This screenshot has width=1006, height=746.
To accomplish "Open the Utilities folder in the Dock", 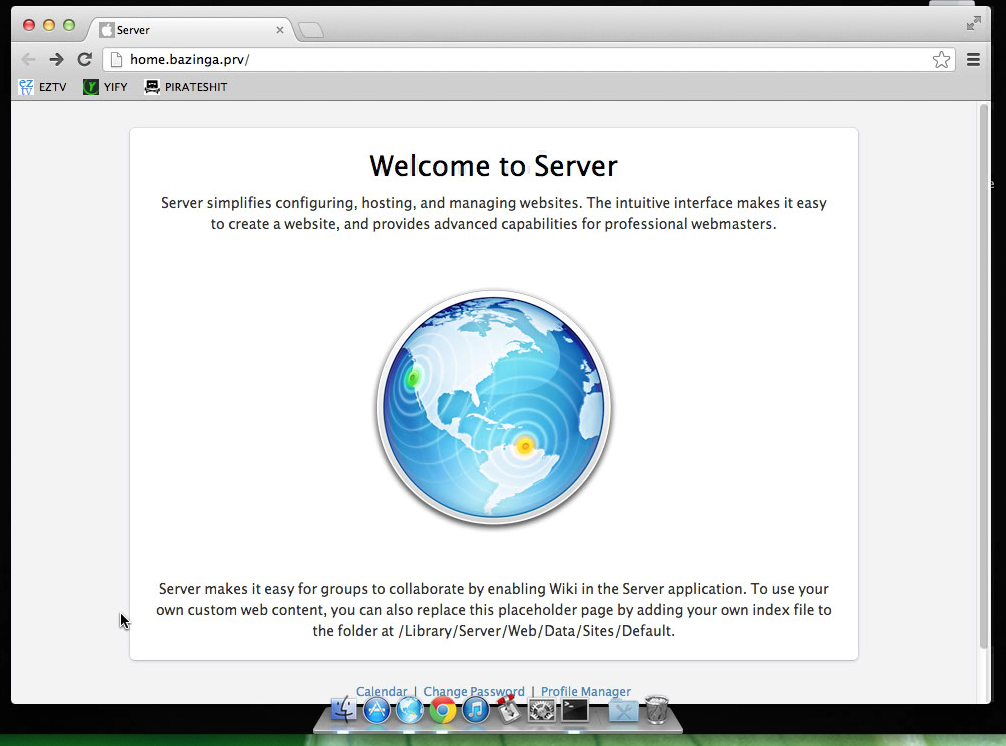I will 623,711.
